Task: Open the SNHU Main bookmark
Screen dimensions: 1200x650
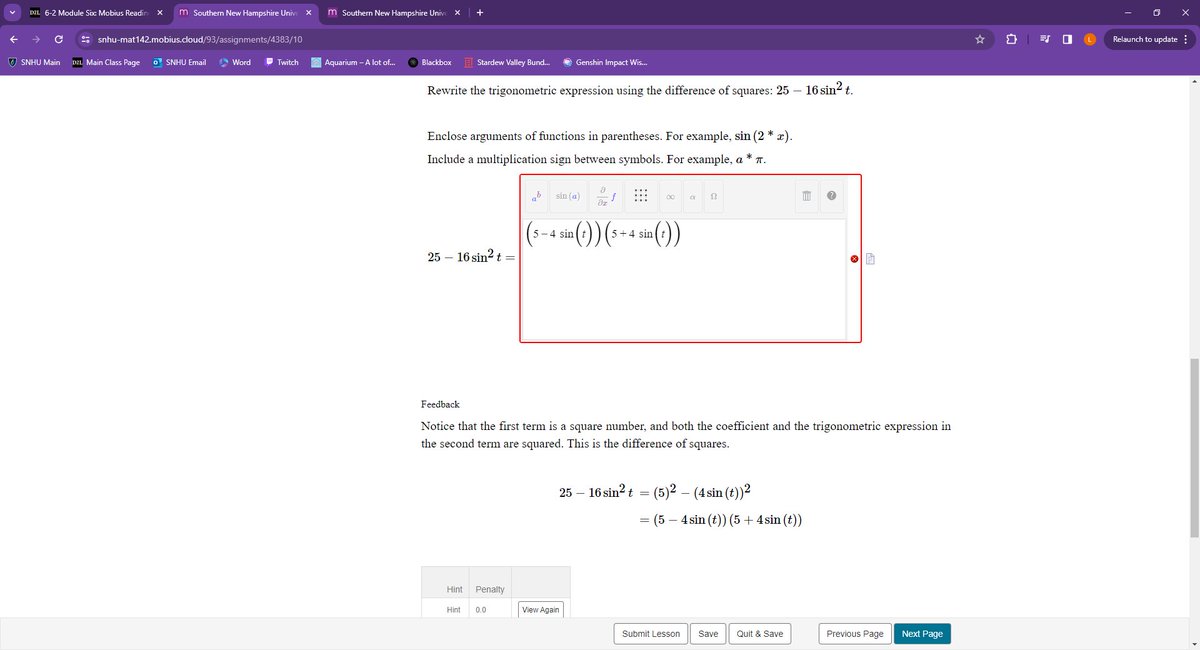Action: click(x=34, y=62)
